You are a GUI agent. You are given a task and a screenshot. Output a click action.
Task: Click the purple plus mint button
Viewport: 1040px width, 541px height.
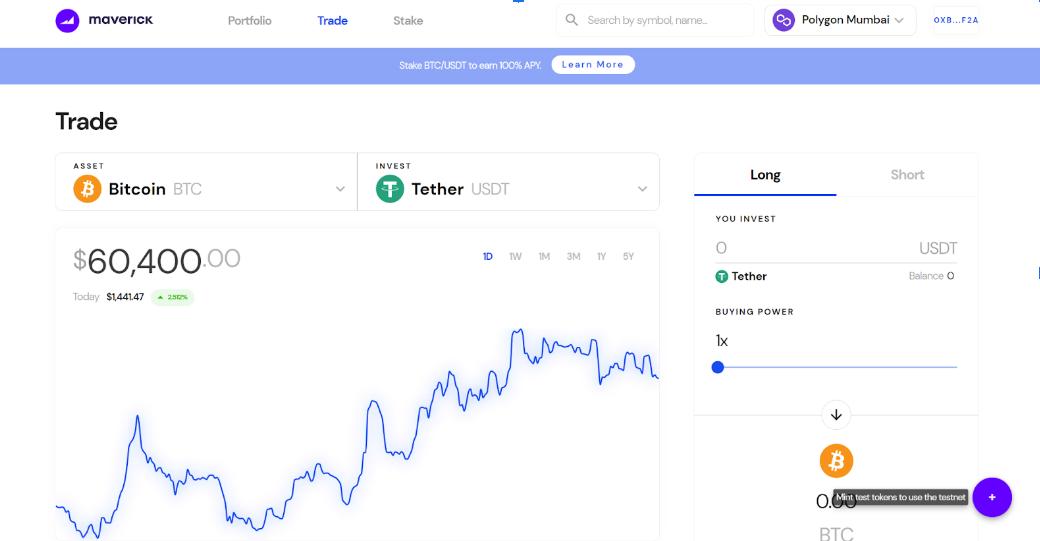[x=992, y=497]
